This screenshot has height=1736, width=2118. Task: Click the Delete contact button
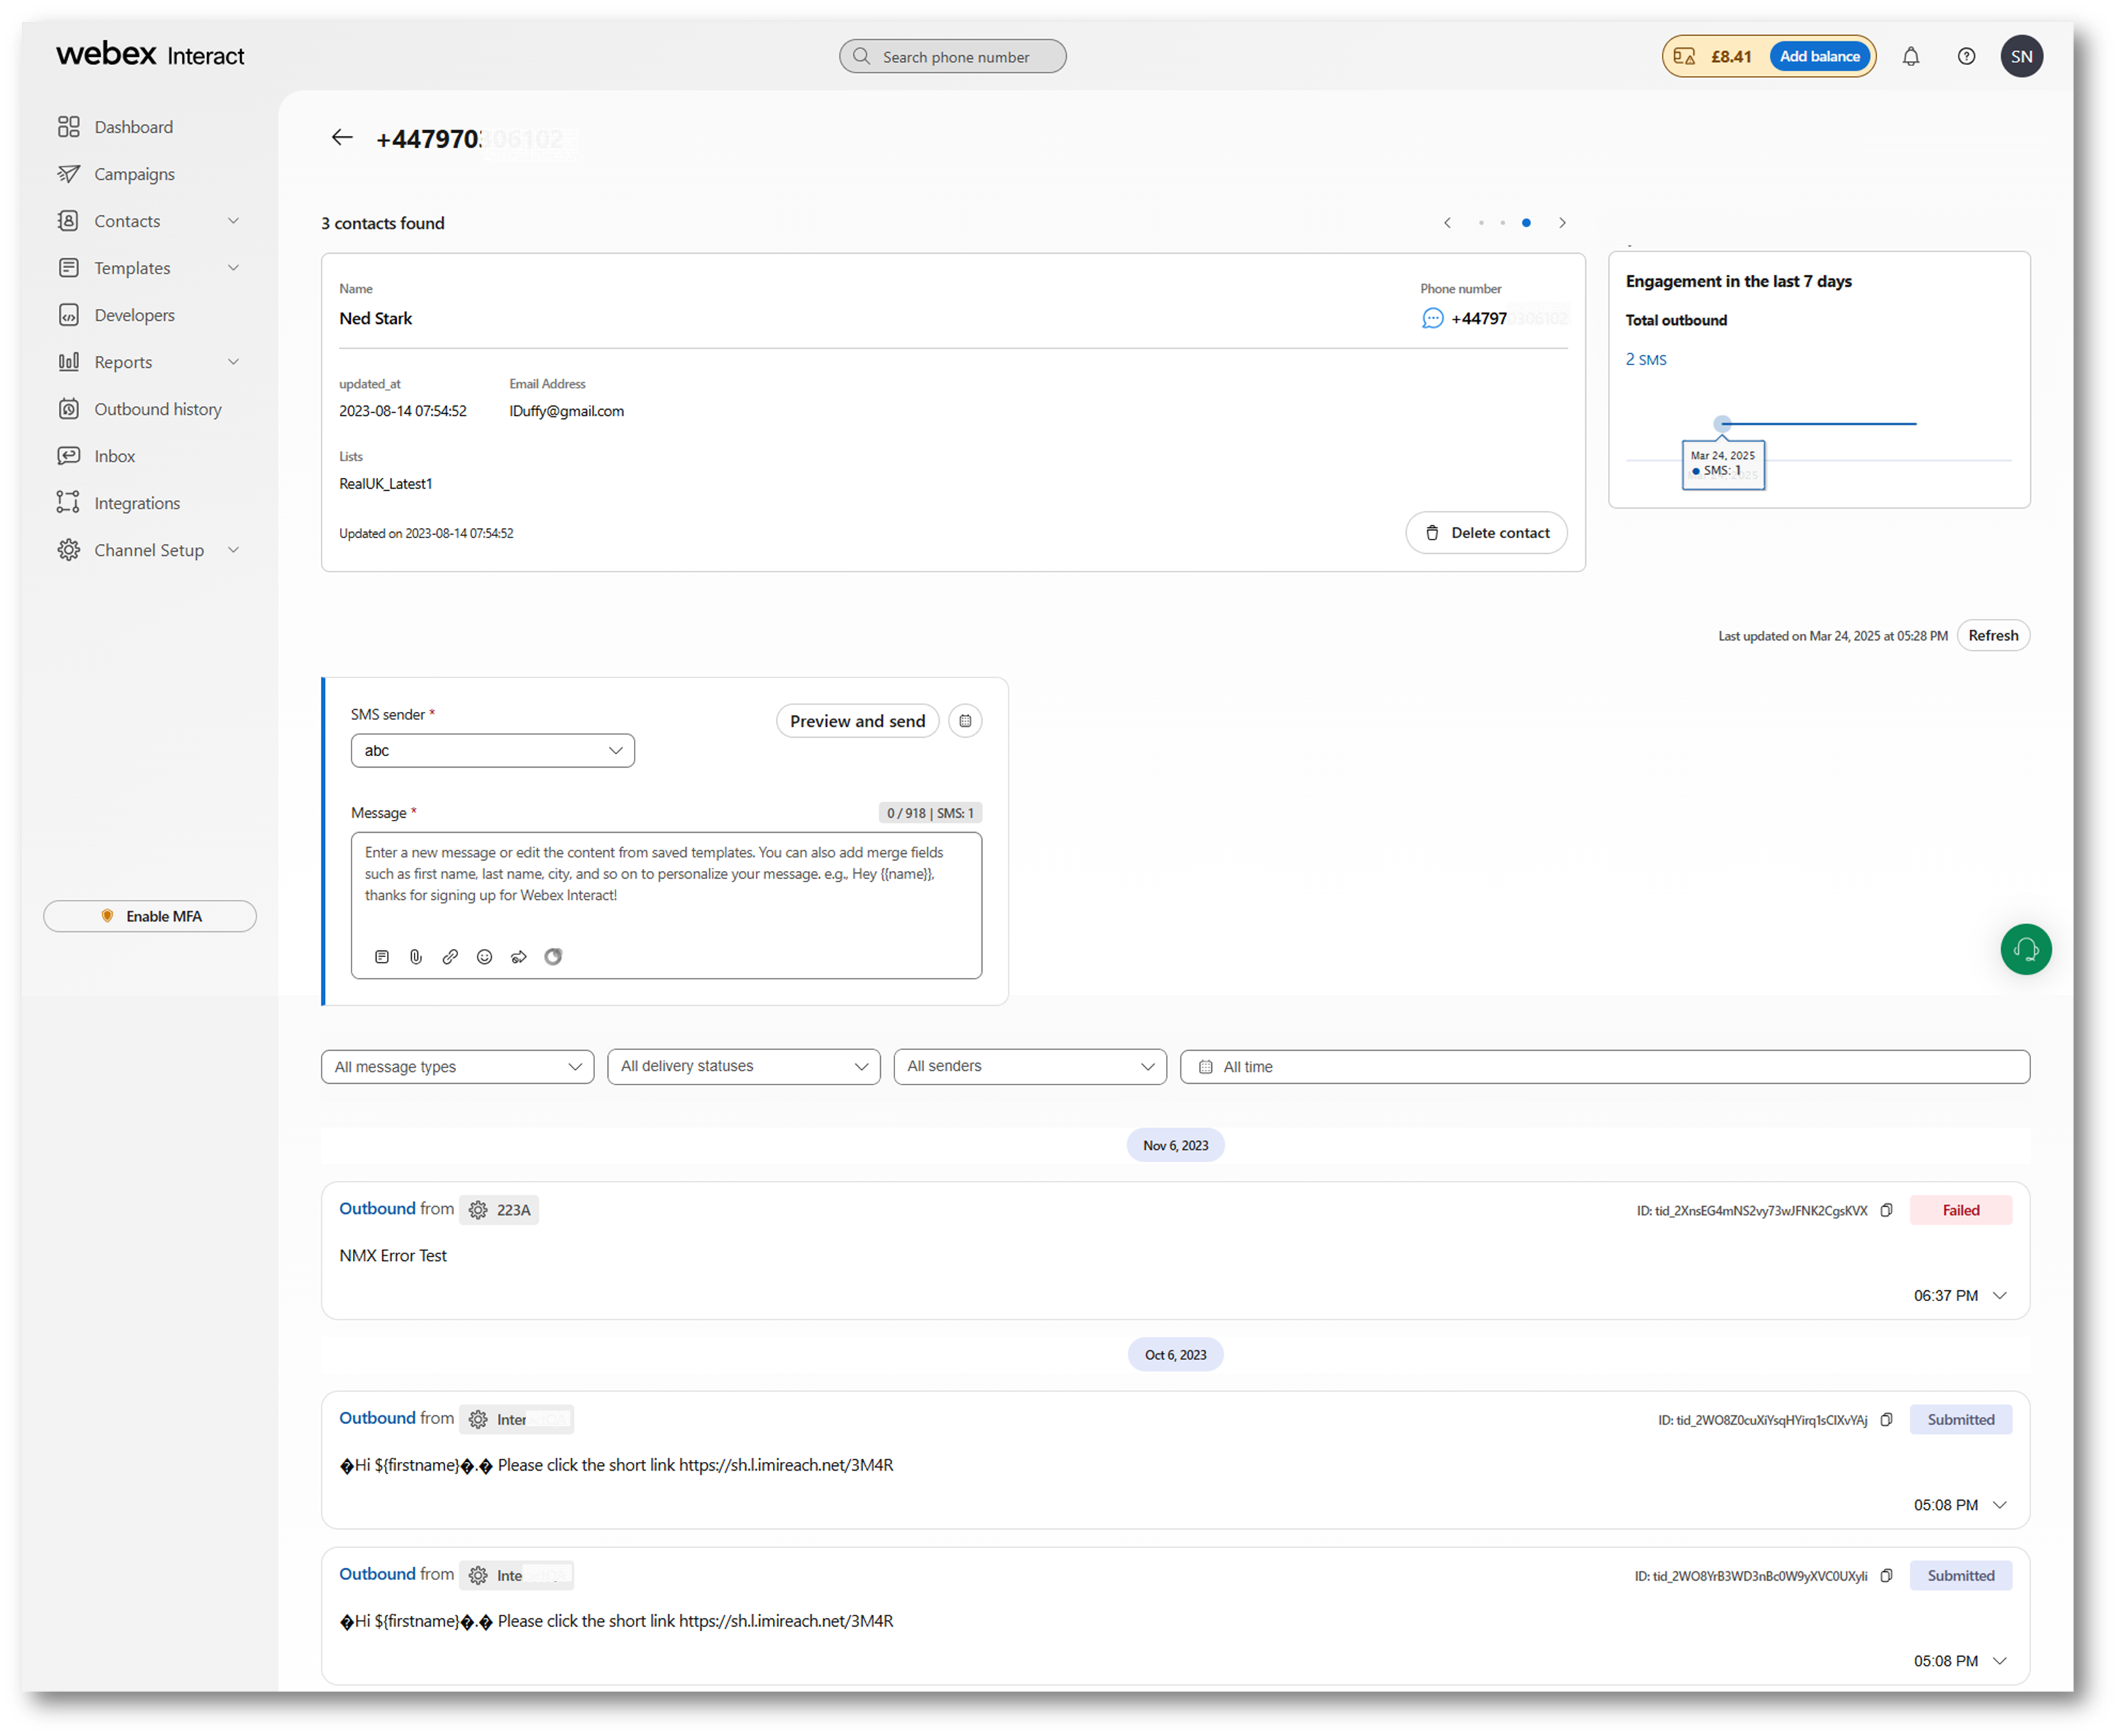(1486, 533)
